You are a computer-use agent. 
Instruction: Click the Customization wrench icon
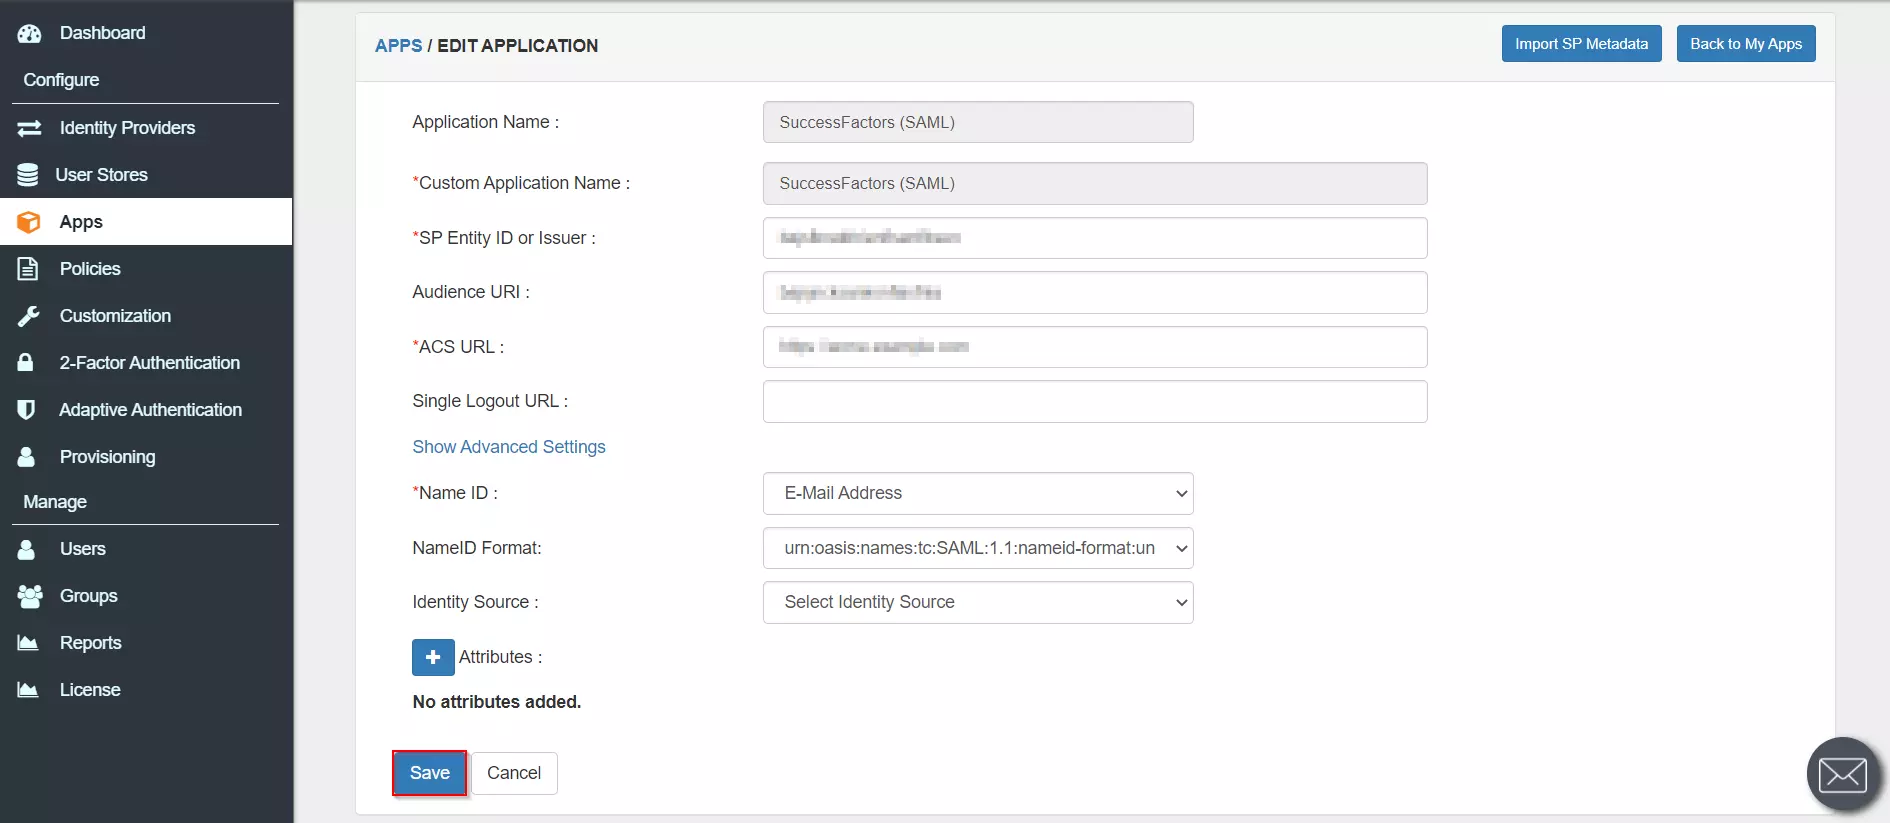(x=28, y=316)
